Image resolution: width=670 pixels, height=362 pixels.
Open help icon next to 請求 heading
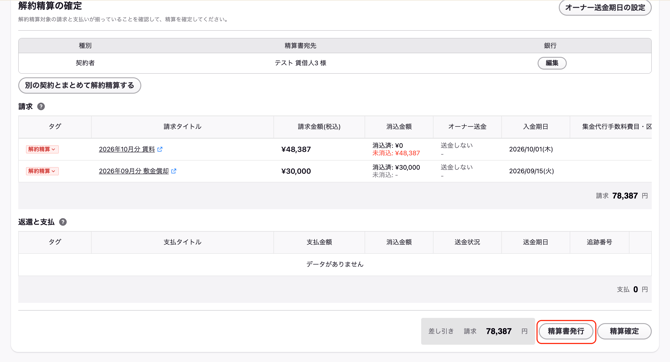tap(41, 106)
